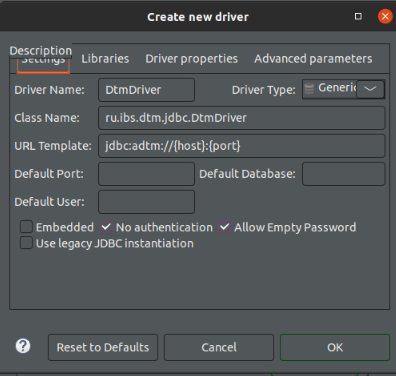Confirm with the OK button
The image size is (396, 376).
click(x=335, y=347)
